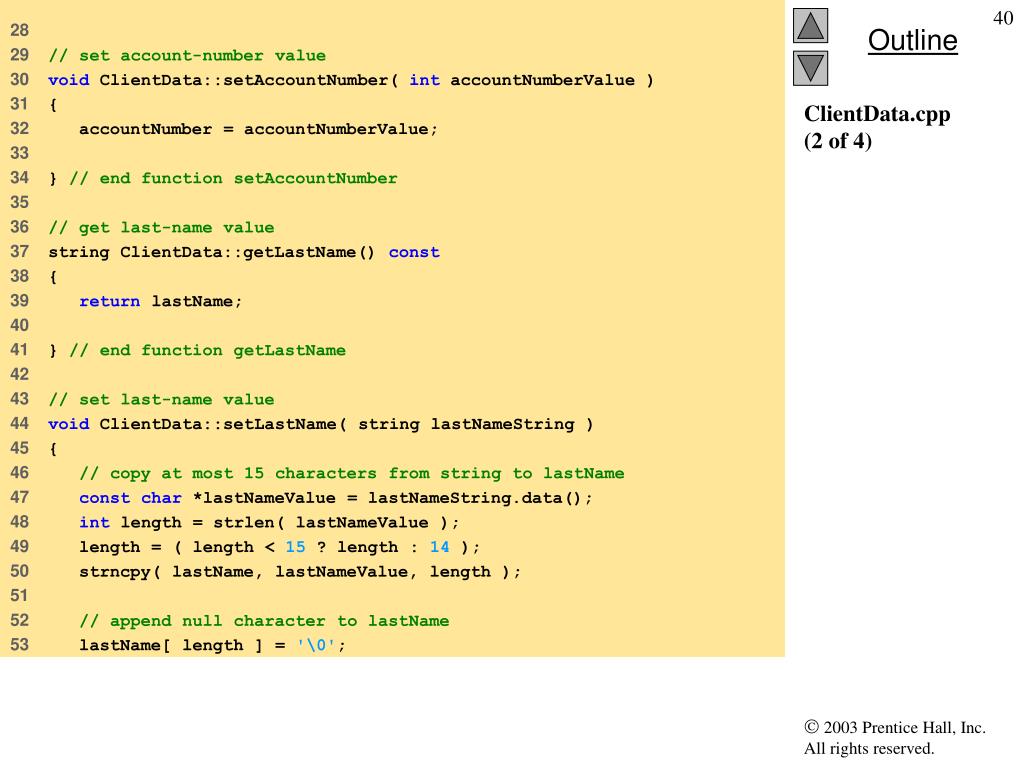Click line number 30

pos(20,80)
